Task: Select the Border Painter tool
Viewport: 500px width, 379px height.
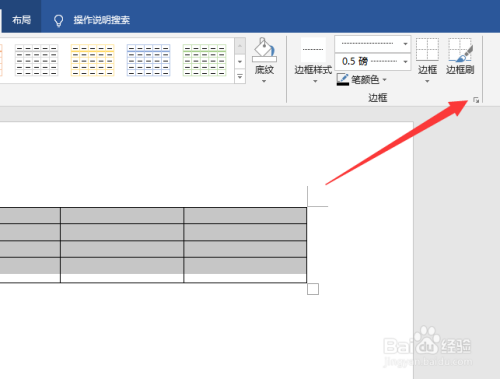Action: click(460, 56)
